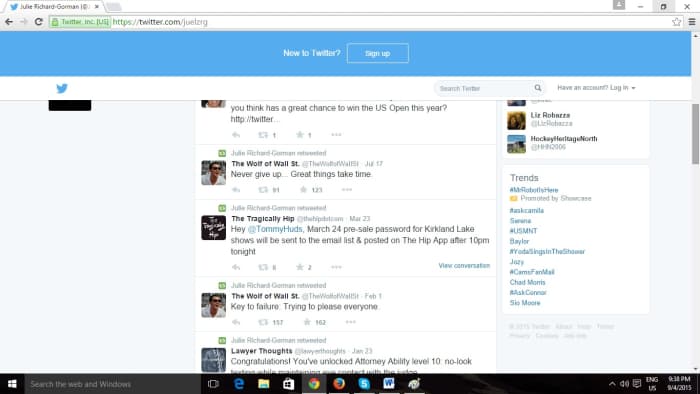Open Lawyer Thoughts profile name
Screen dimensions: 700x394
tap(262, 351)
